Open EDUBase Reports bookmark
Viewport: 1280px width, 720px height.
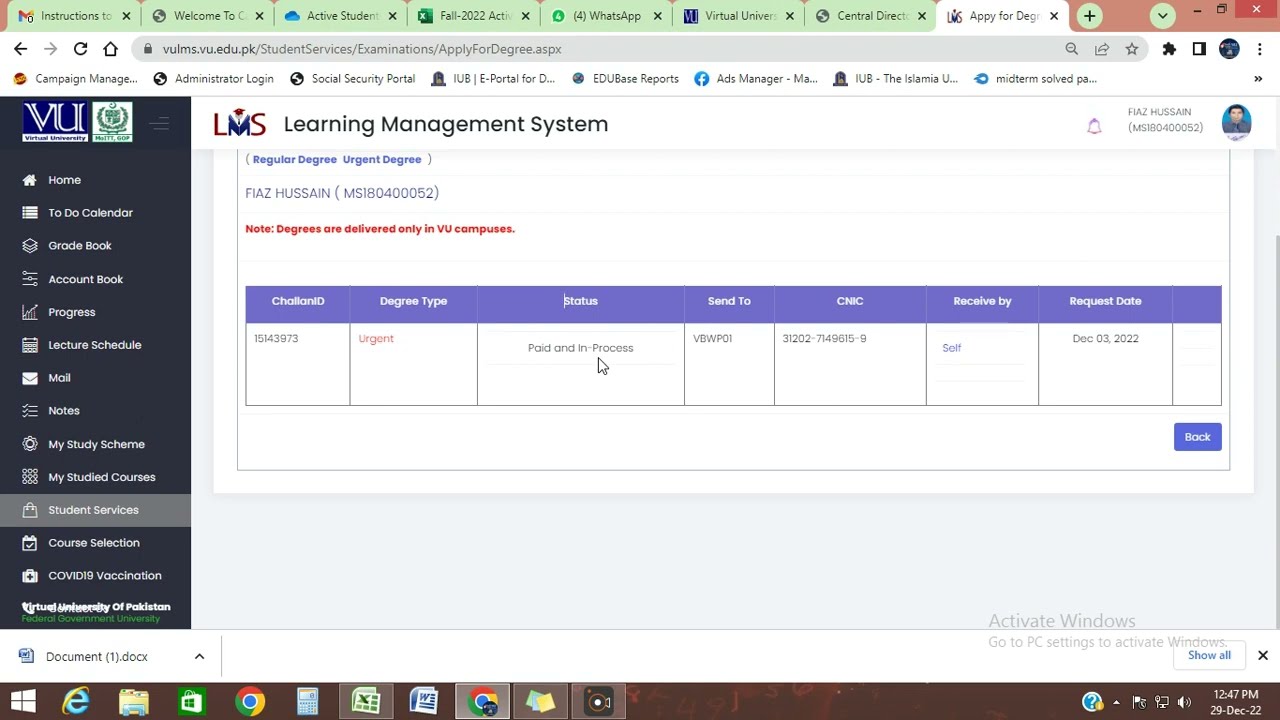tap(625, 79)
